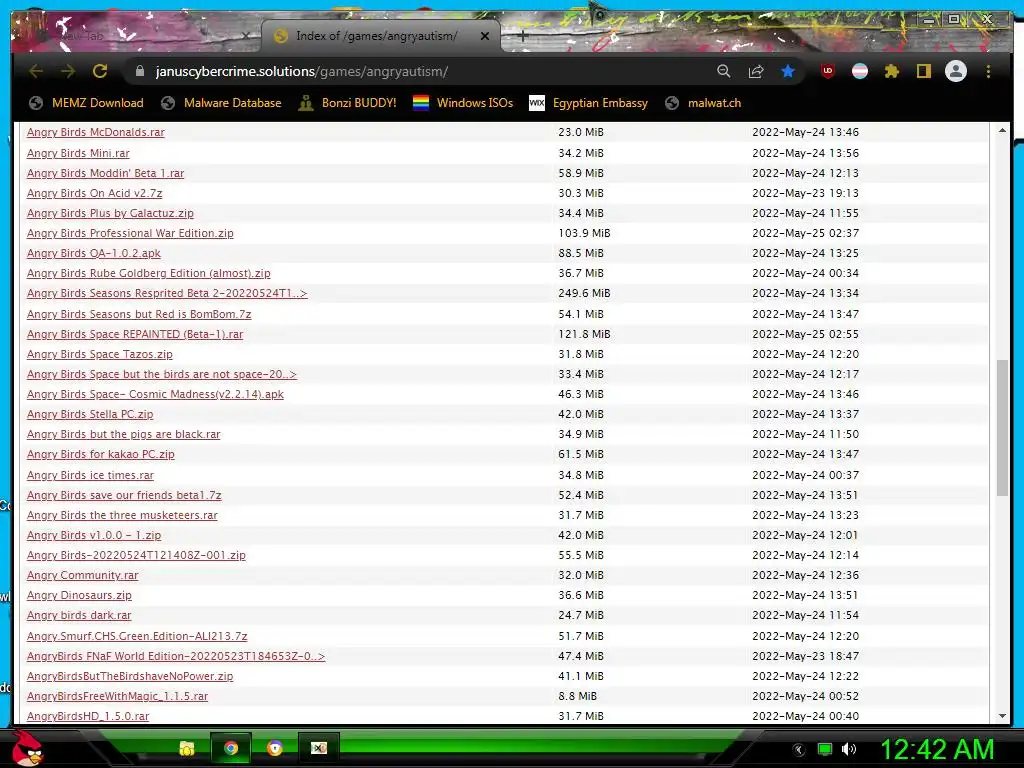Open the Egyptian Embassy bookmark
The height and width of the screenshot is (768, 1024).
click(x=588, y=103)
